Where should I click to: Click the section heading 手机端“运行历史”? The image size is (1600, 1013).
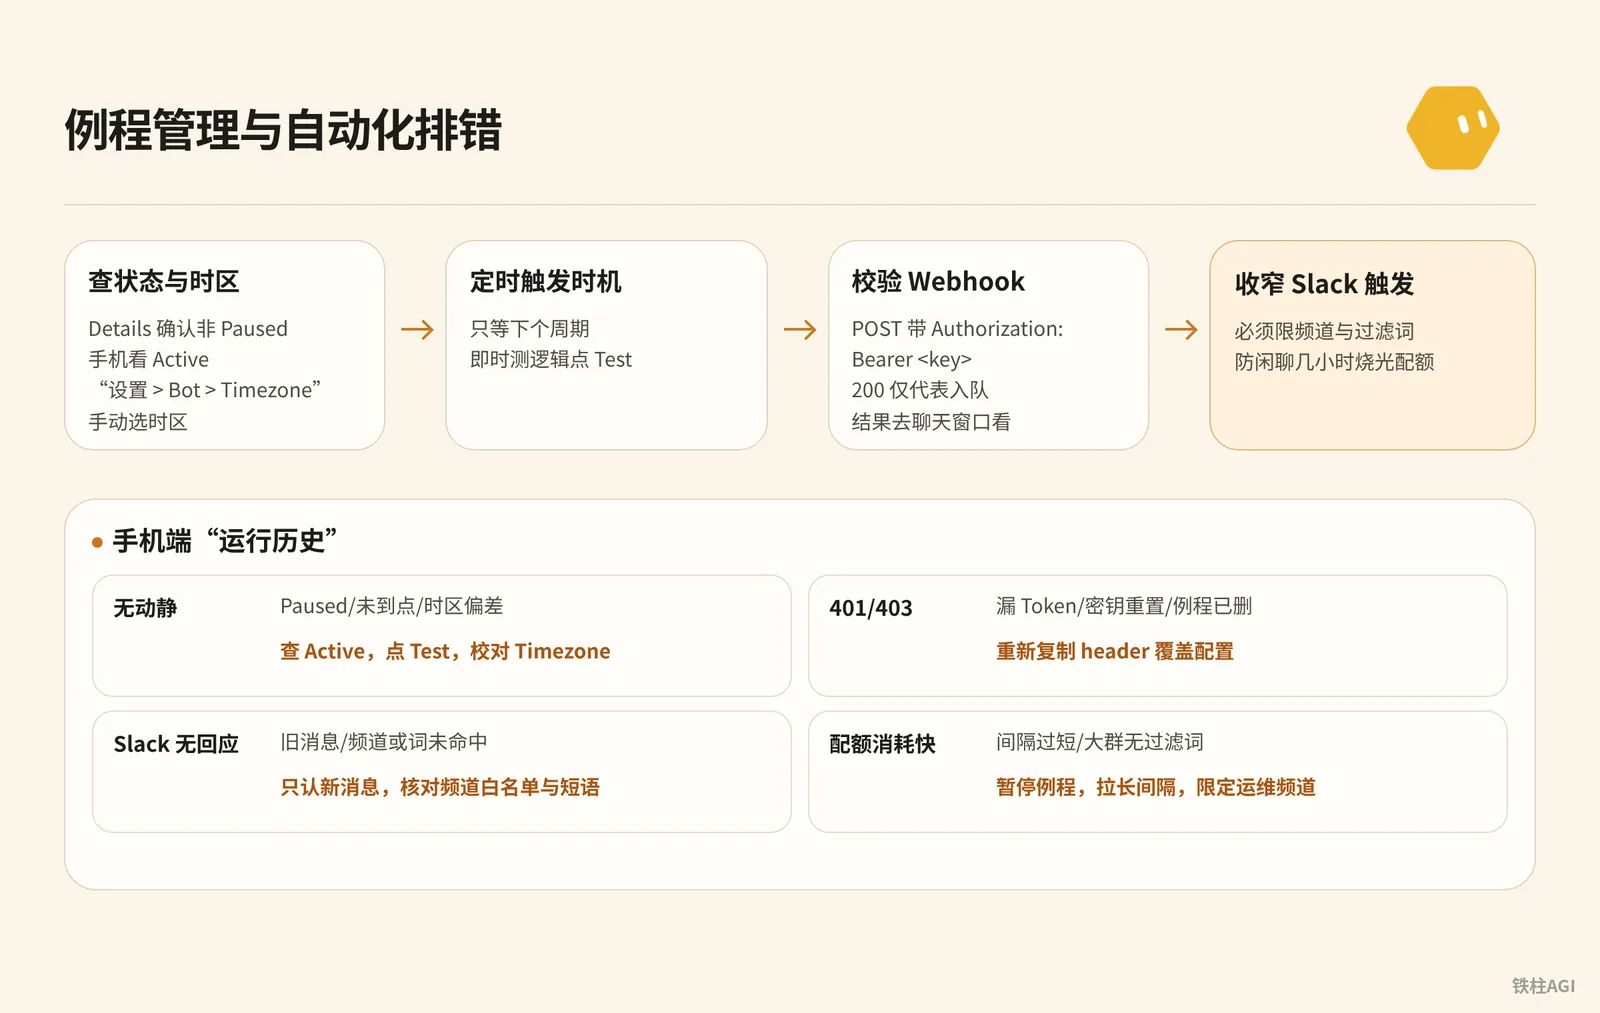[x=225, y=541]
